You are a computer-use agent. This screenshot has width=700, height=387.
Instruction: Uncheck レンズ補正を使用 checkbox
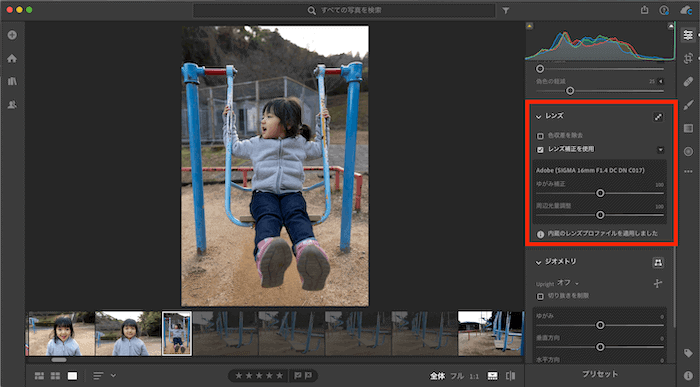click(540, 150)
